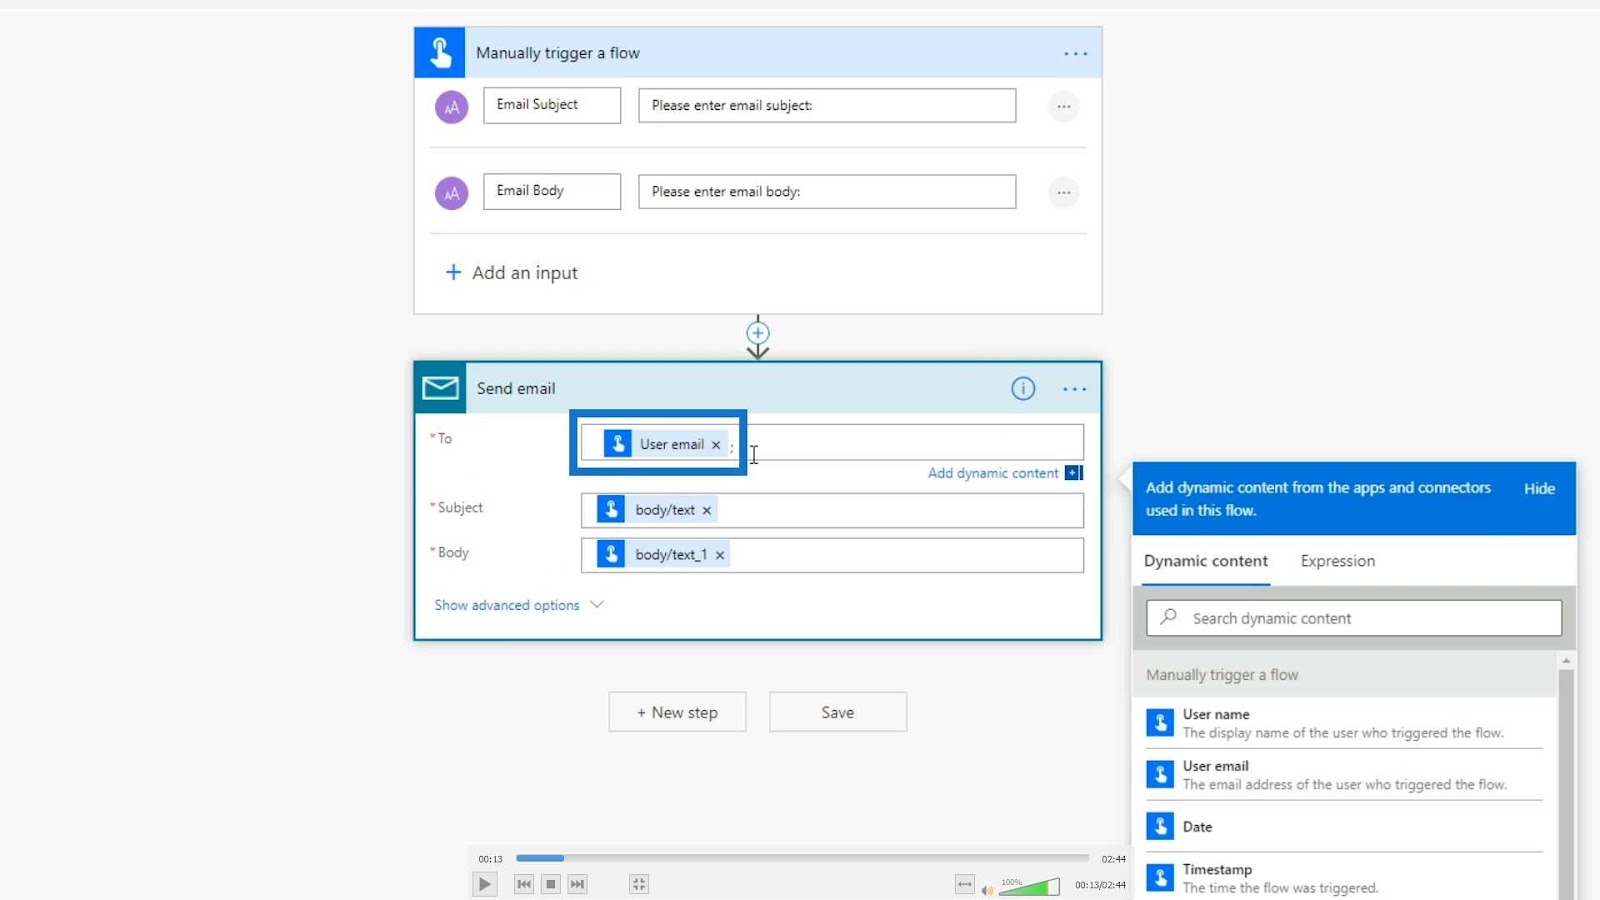Remove the body/text_1 token from Body

[719, 555]
